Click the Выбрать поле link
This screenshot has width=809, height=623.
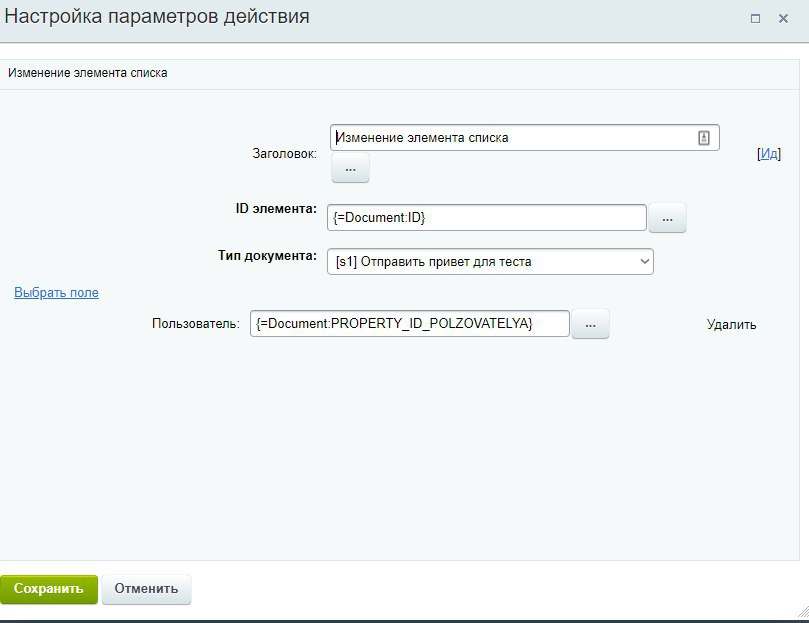pyautogui.click(x=56, y=293)
